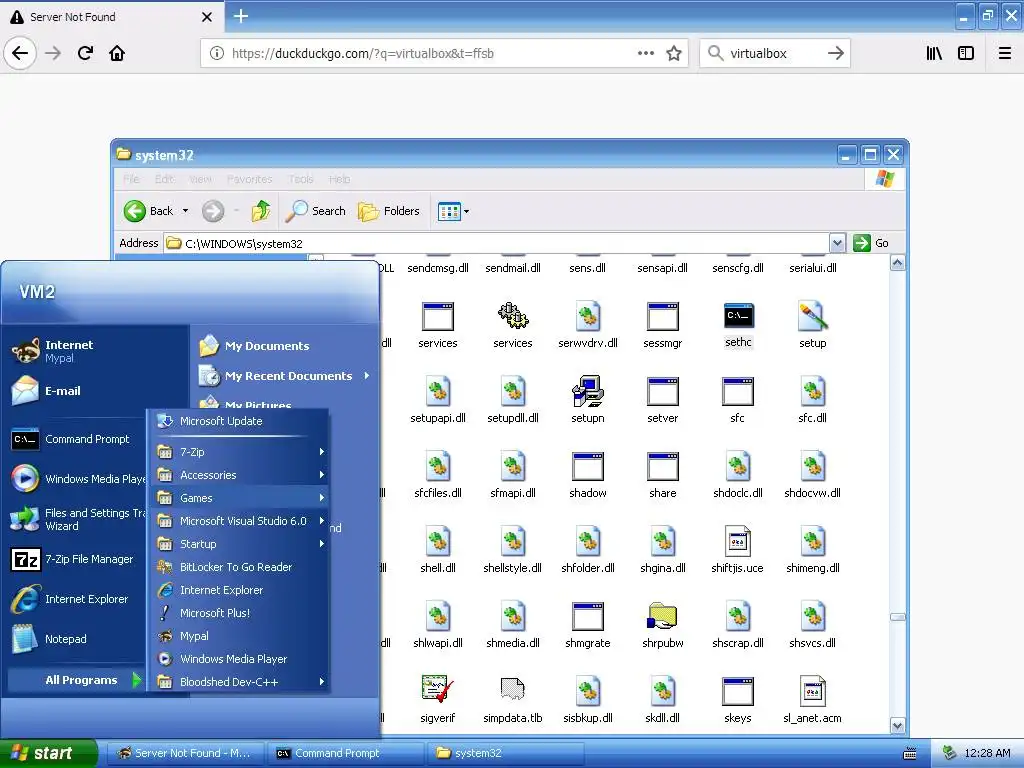This screenshot has height=768, width=1024.
Task: Show site information icon in URL bar
Action: point(217,54)
